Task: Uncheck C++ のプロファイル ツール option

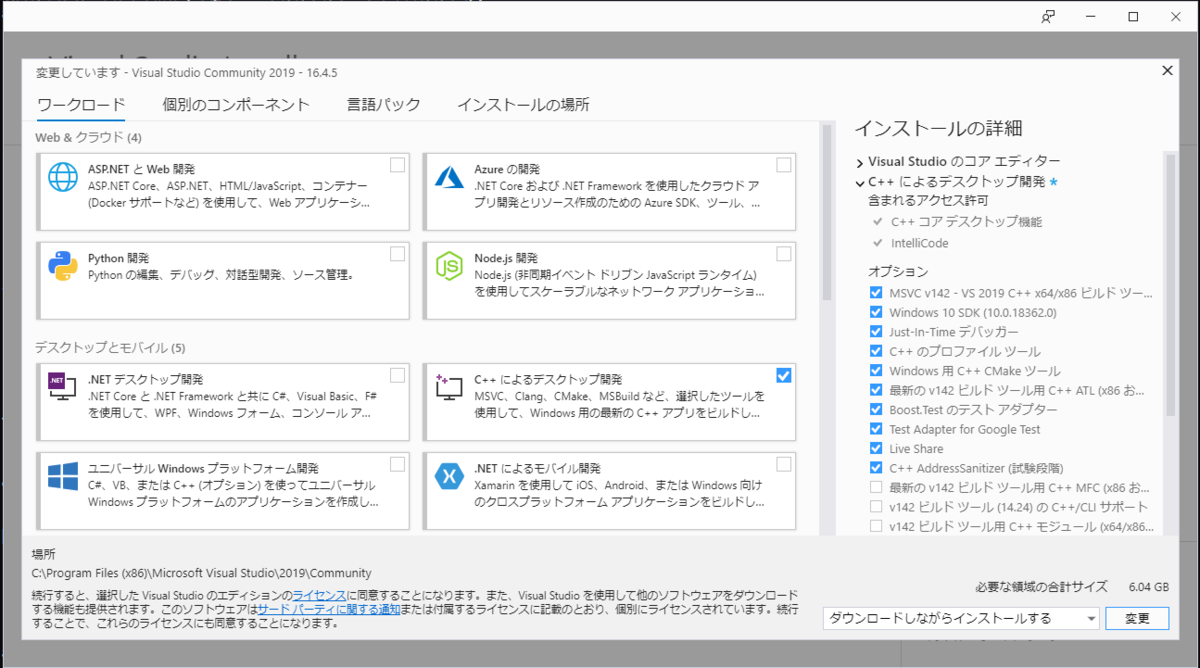Action: 876,351
